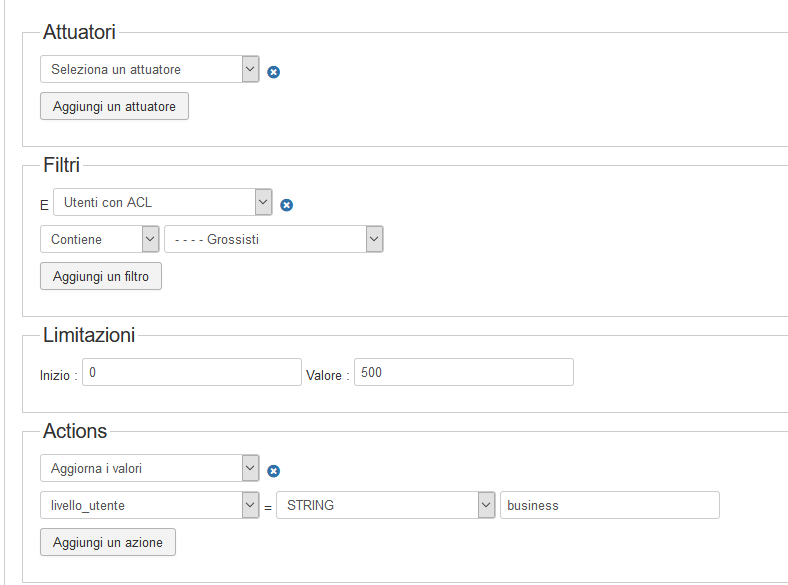Expand the Utenti con ACL dropdown
This screenshot has width=788, height=585.
tap(162, 202)
